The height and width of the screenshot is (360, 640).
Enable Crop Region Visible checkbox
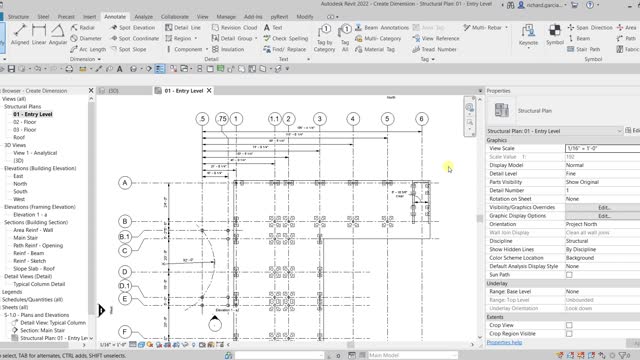coord(569,334)
